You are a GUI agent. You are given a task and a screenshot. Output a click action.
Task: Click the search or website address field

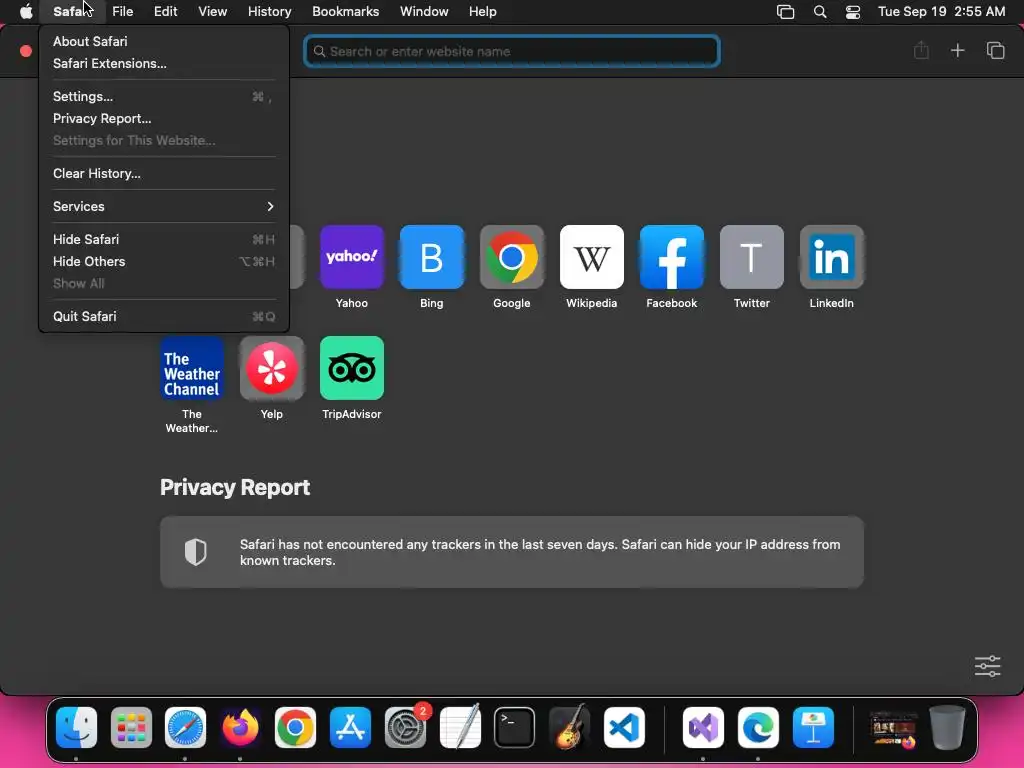512,51
